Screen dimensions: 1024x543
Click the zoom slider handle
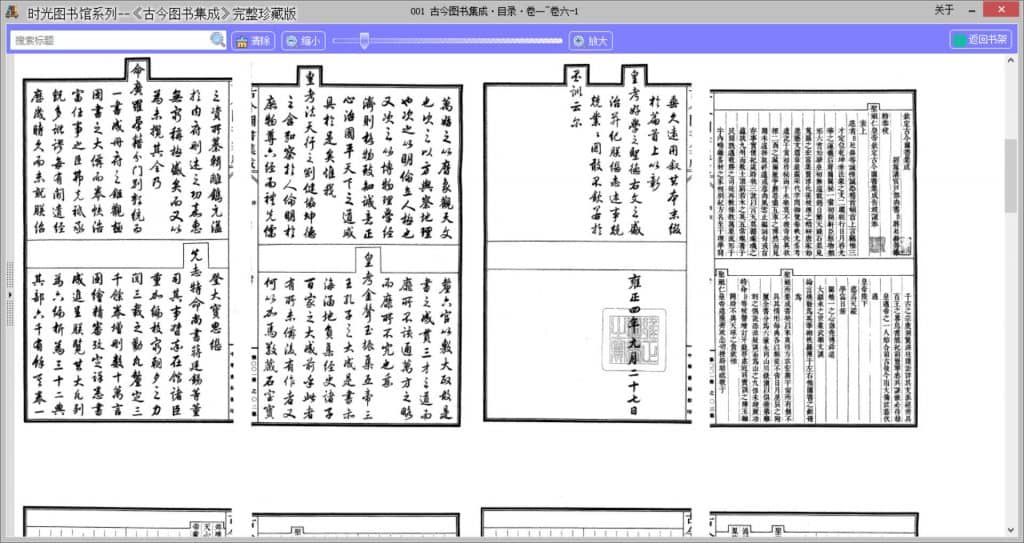364,40
